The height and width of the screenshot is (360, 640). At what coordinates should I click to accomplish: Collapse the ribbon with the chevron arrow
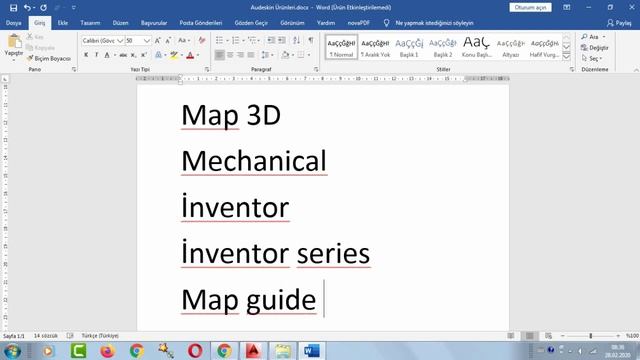pyautogui.click(x=636, y=70)
